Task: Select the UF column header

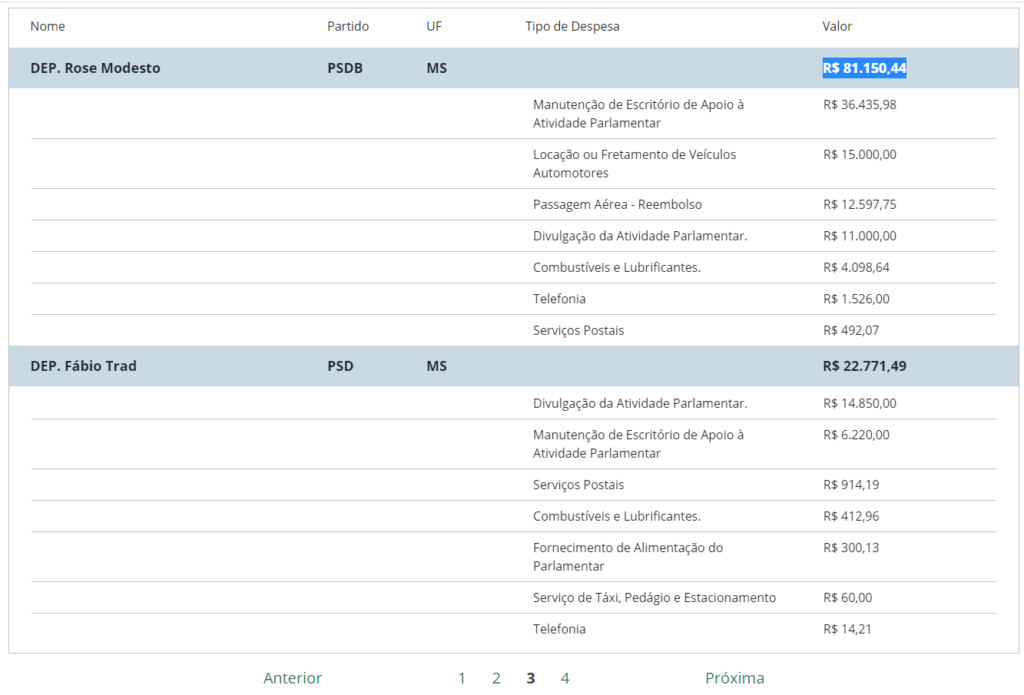Action: 434,26
